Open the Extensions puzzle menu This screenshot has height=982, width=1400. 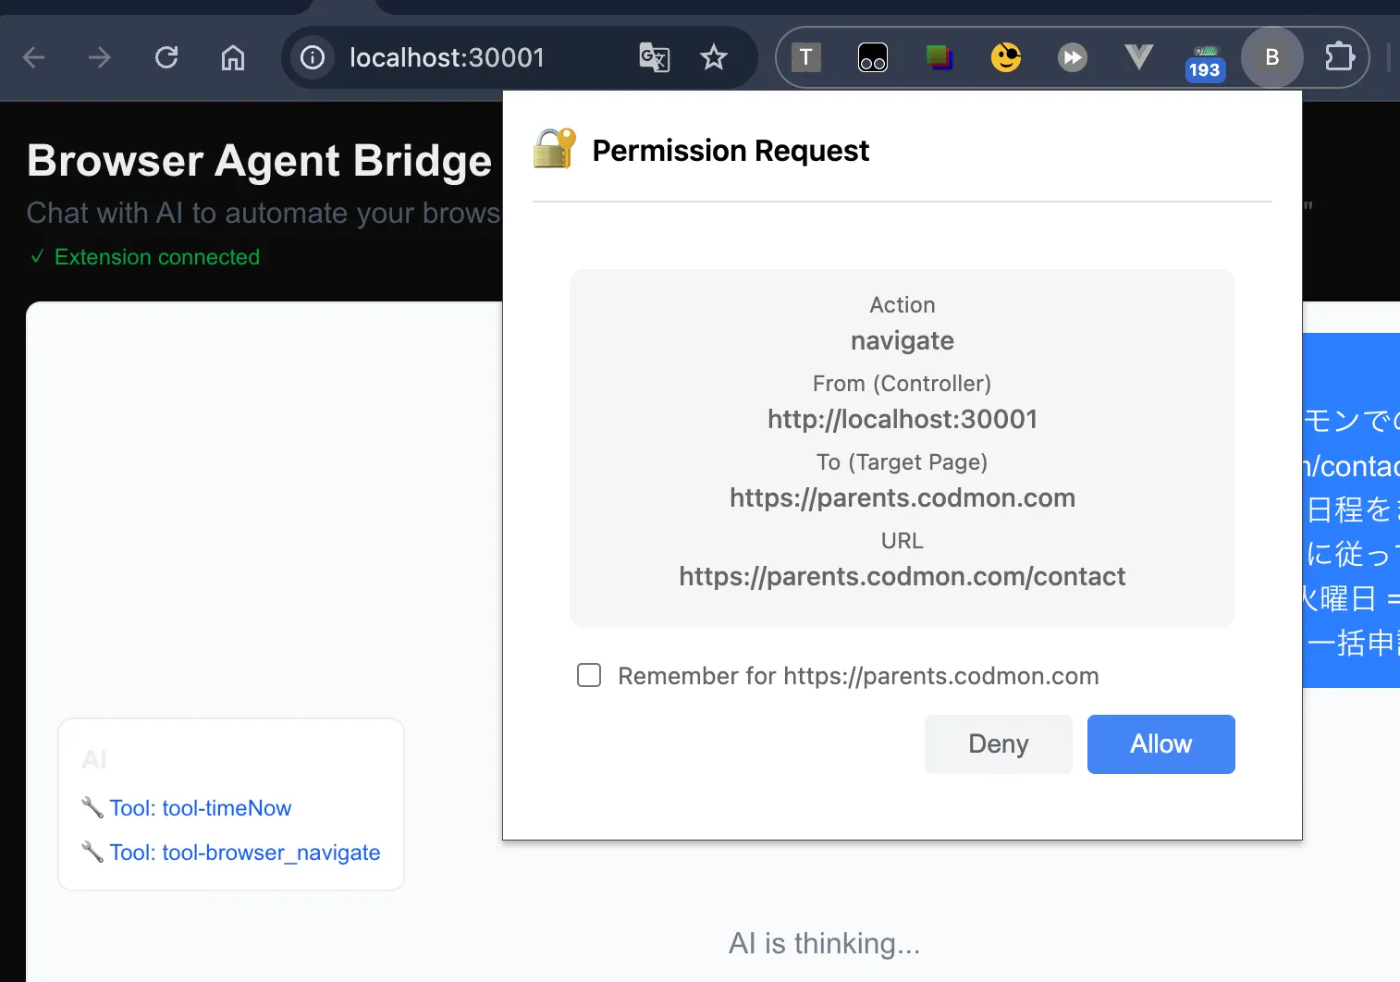pos(1339,58)
